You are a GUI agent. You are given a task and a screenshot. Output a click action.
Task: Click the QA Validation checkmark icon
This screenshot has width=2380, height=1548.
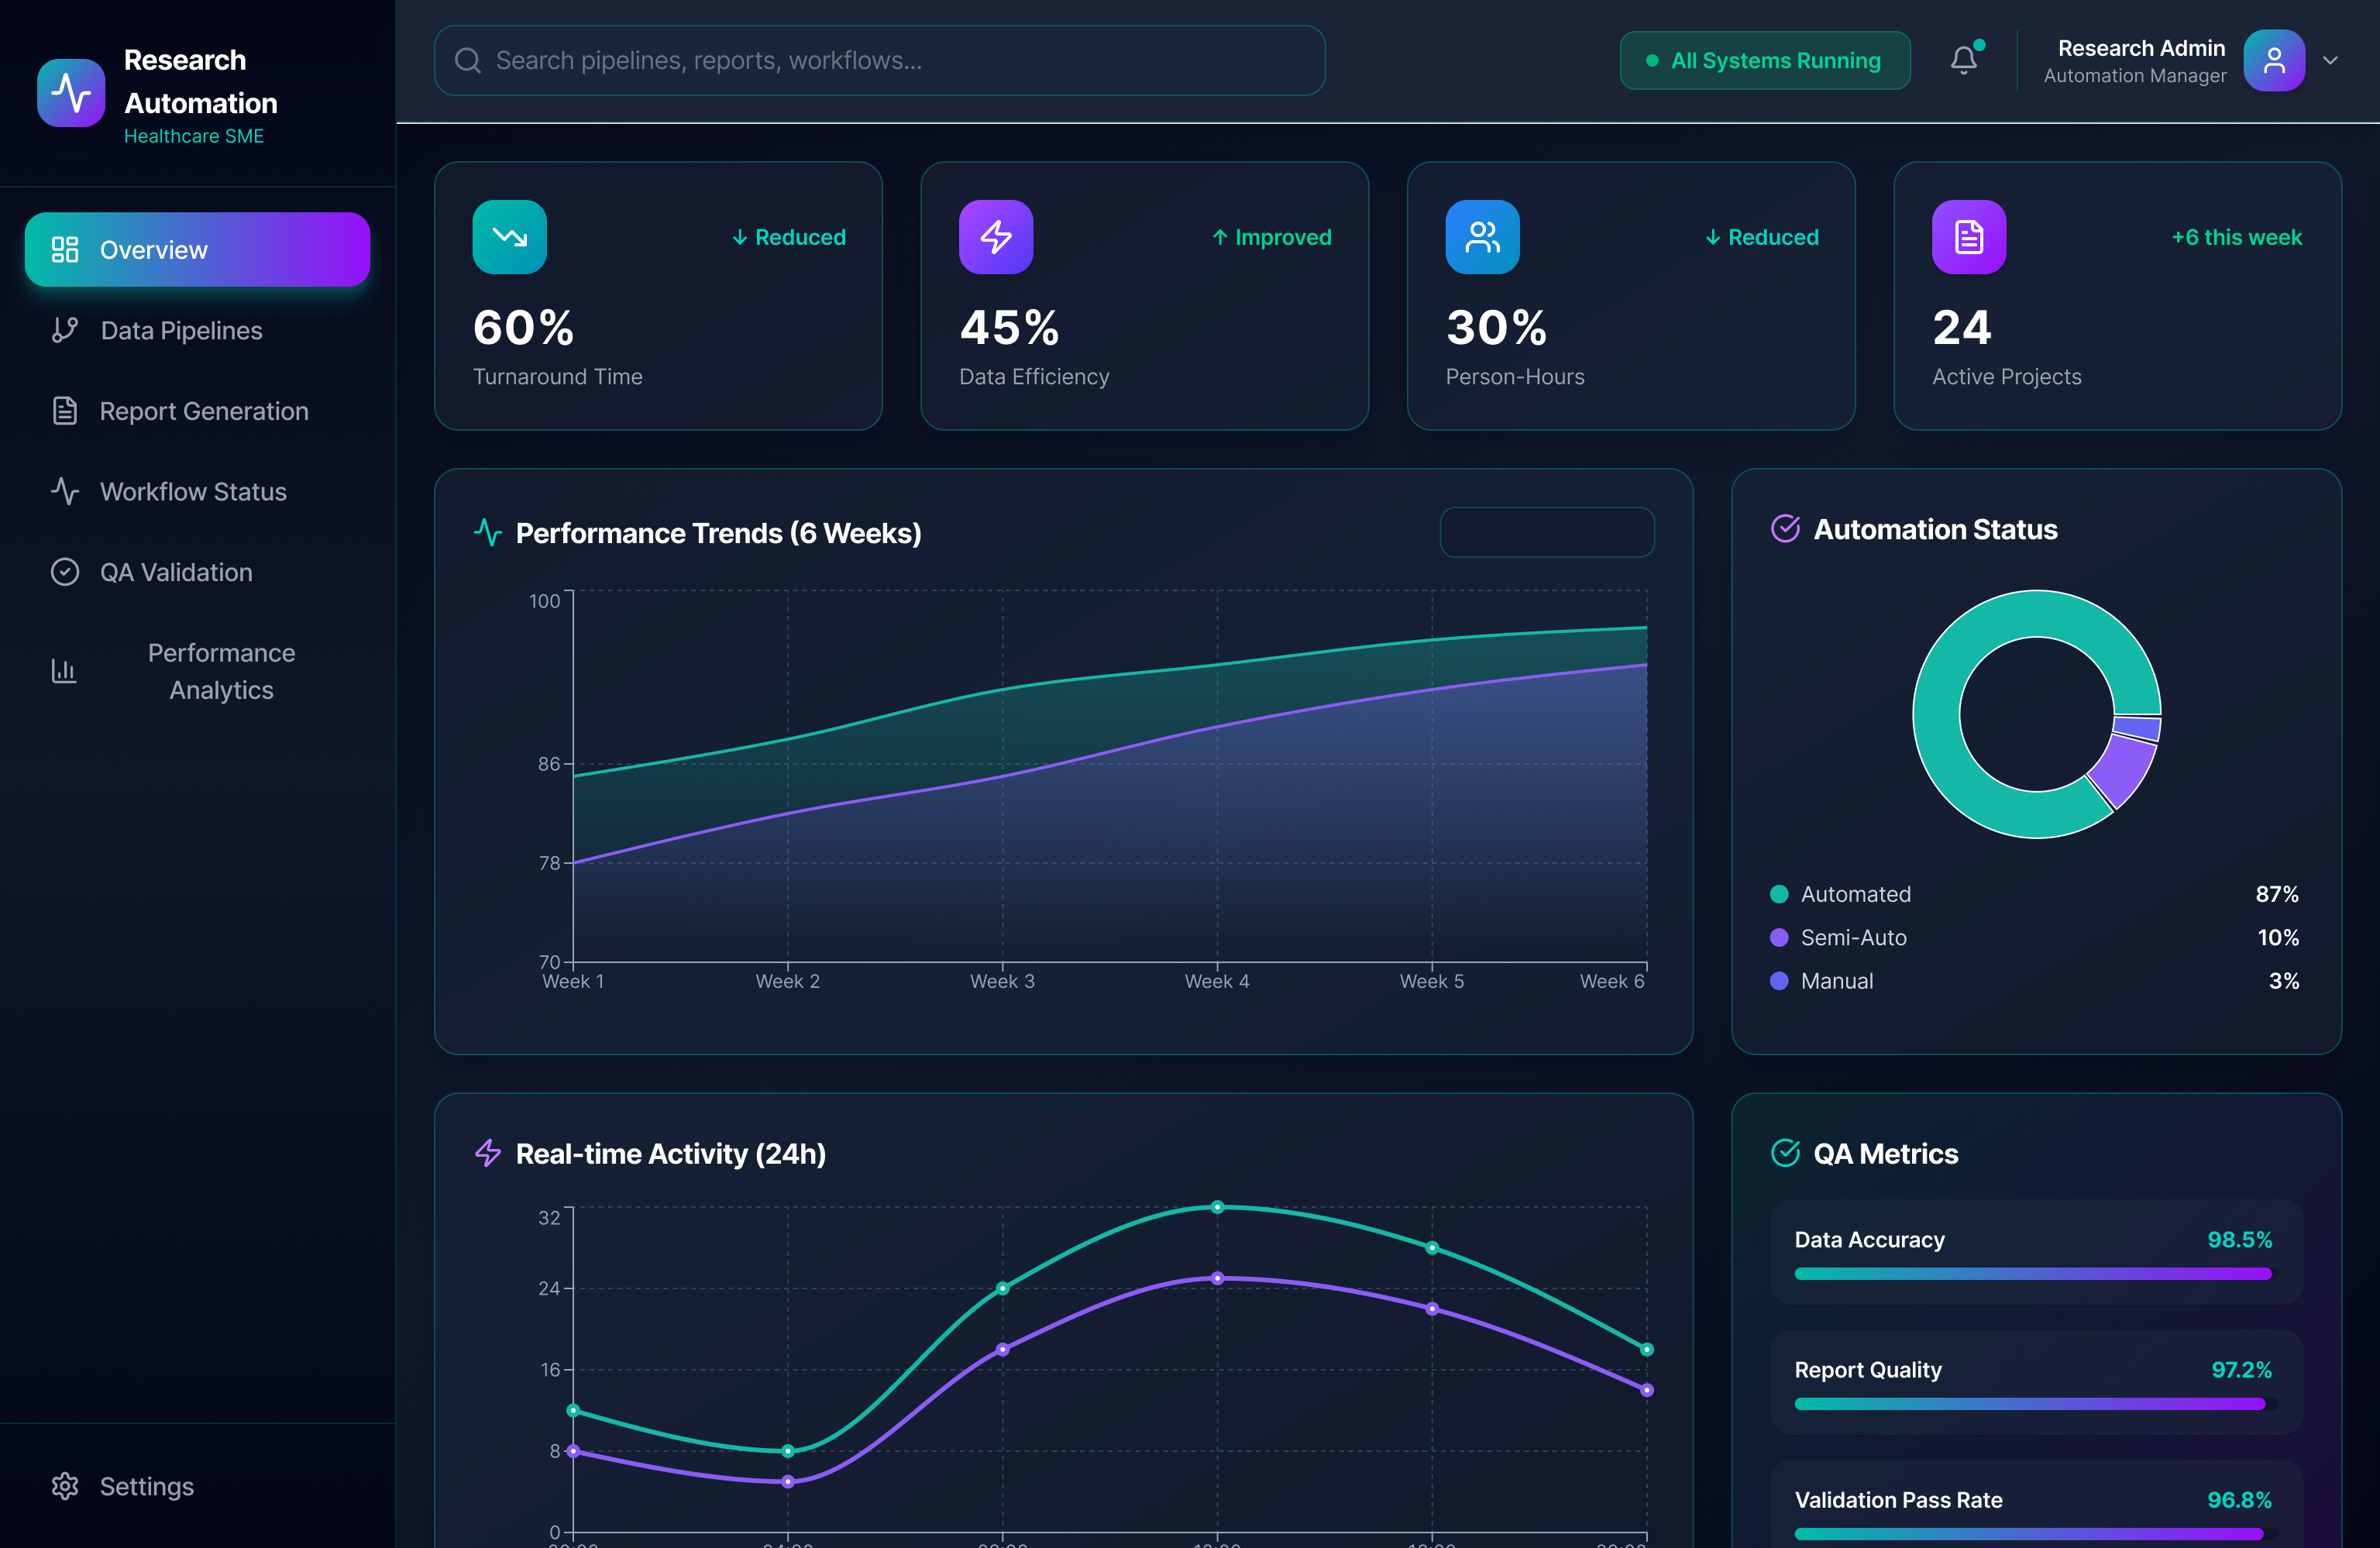coord(64,571)
